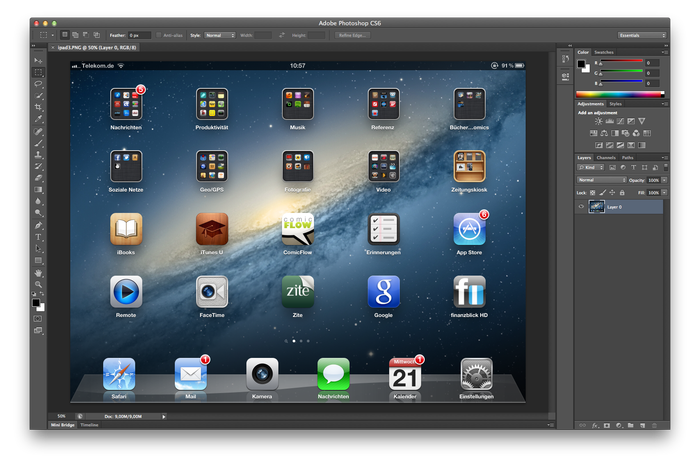Image resolution: width=700 pixels, height=469 pixels.
Task: Select the Lasso tool
Action: tap(39, 83)
